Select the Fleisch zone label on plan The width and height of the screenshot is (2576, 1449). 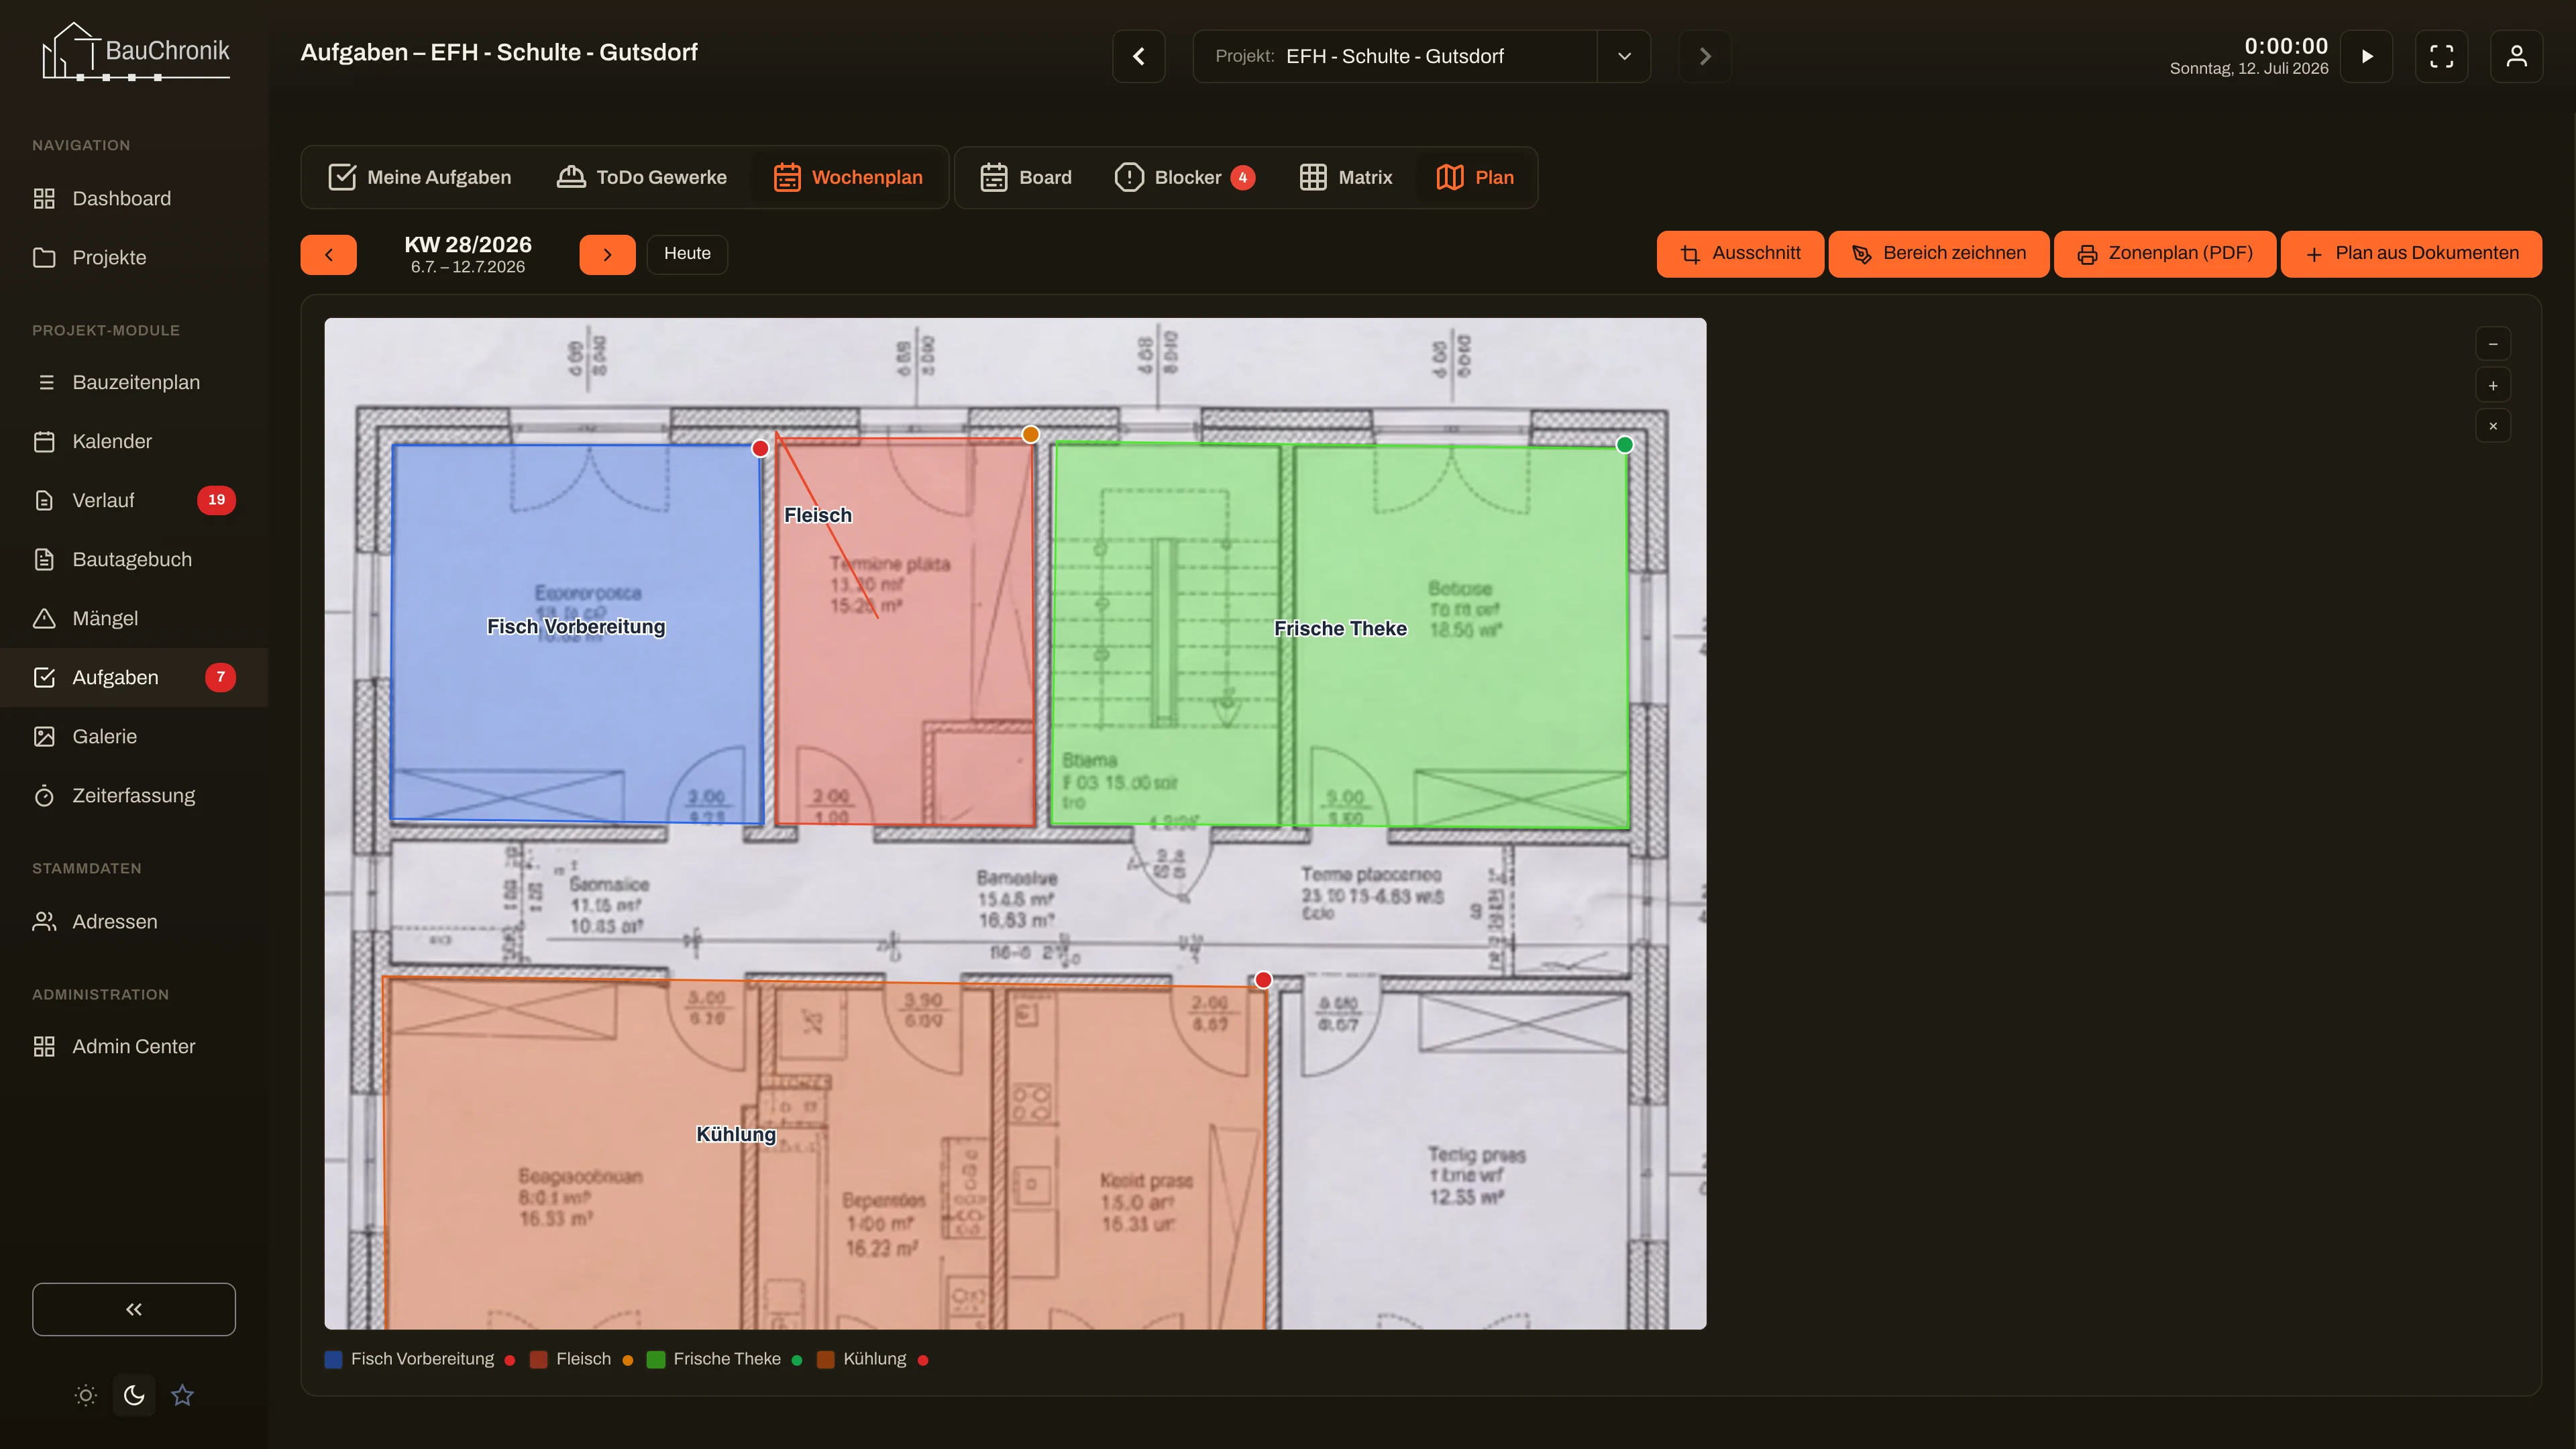[x=818, y=515]
